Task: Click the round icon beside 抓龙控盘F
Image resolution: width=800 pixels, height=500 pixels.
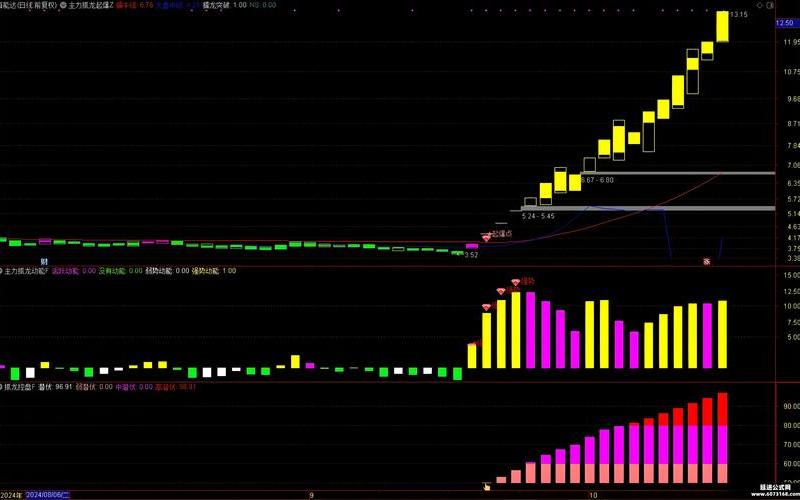Action: (x=2, y=386)
